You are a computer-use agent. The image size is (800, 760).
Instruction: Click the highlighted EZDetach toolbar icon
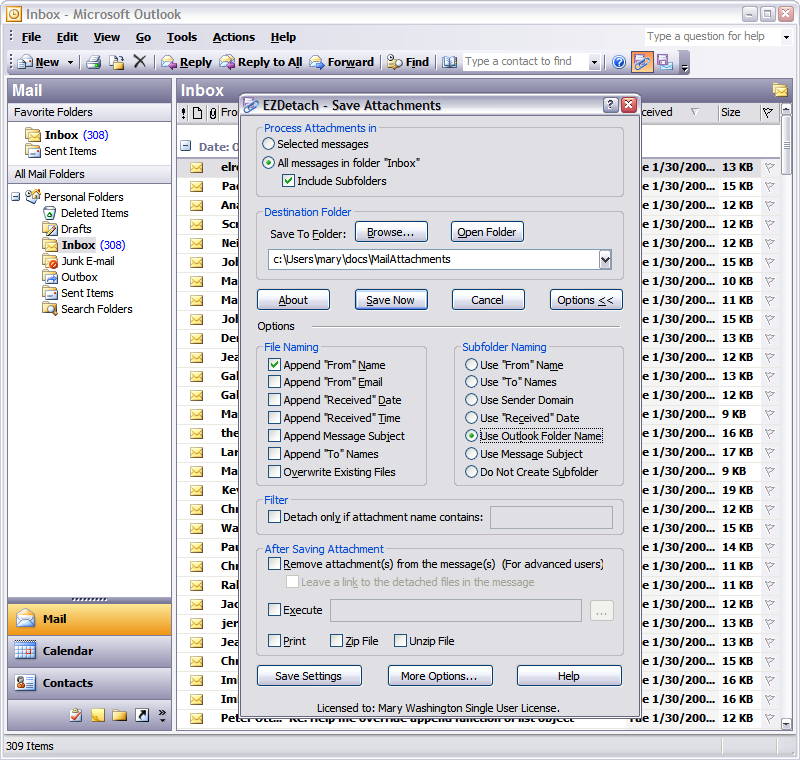[642, 62]
